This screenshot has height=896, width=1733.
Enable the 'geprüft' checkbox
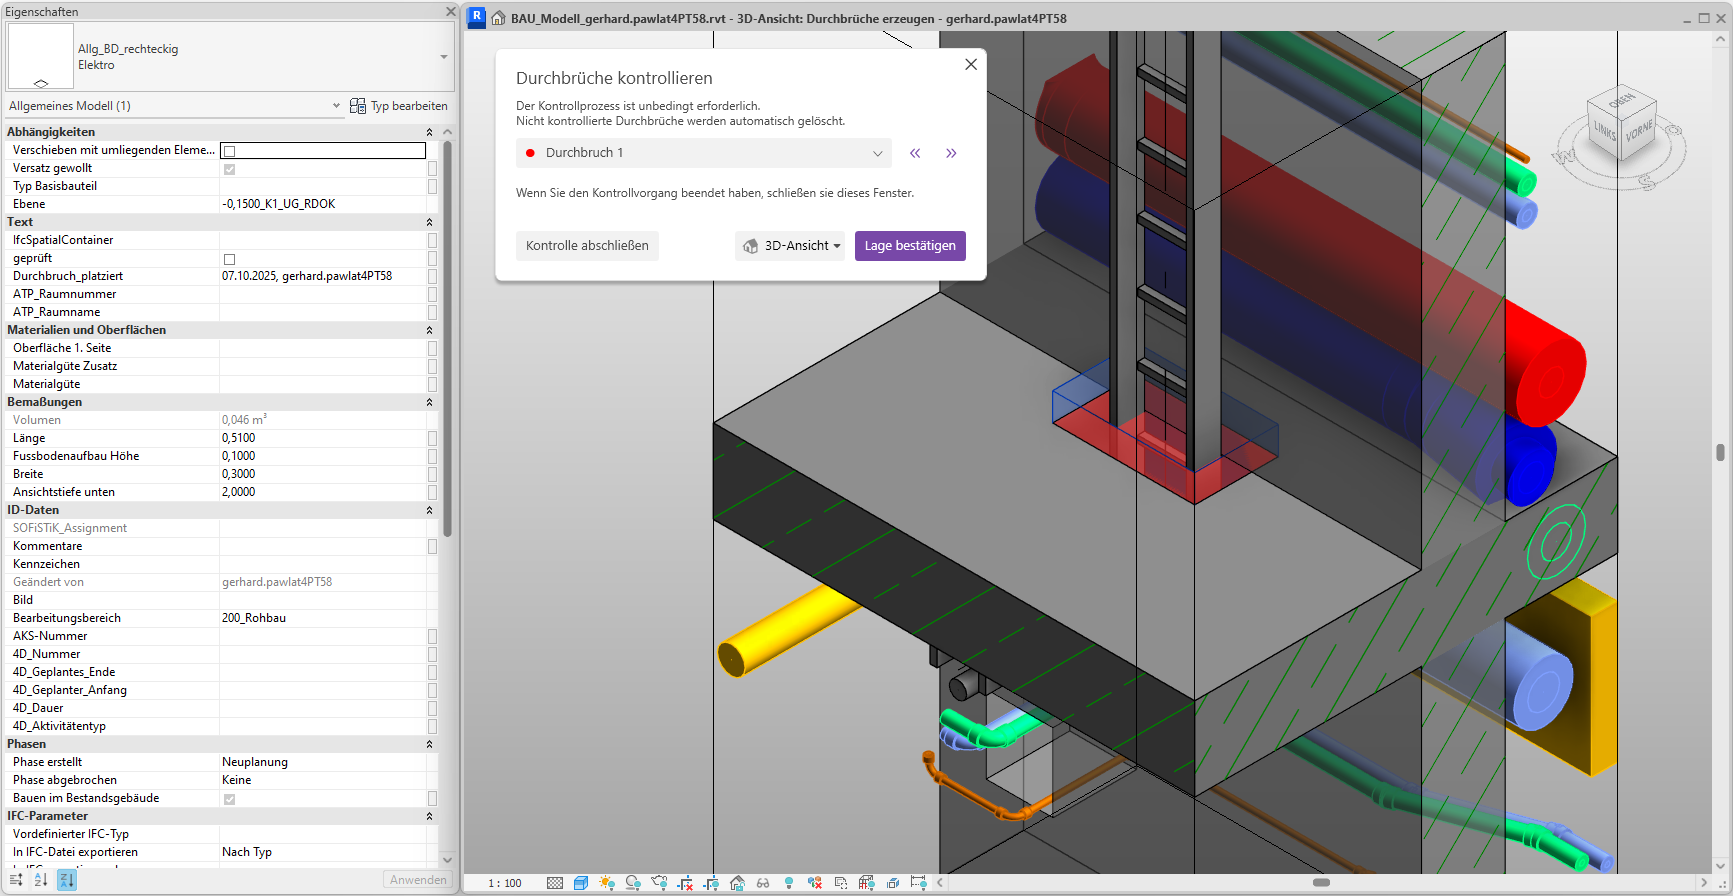click(x=229, y=259)
